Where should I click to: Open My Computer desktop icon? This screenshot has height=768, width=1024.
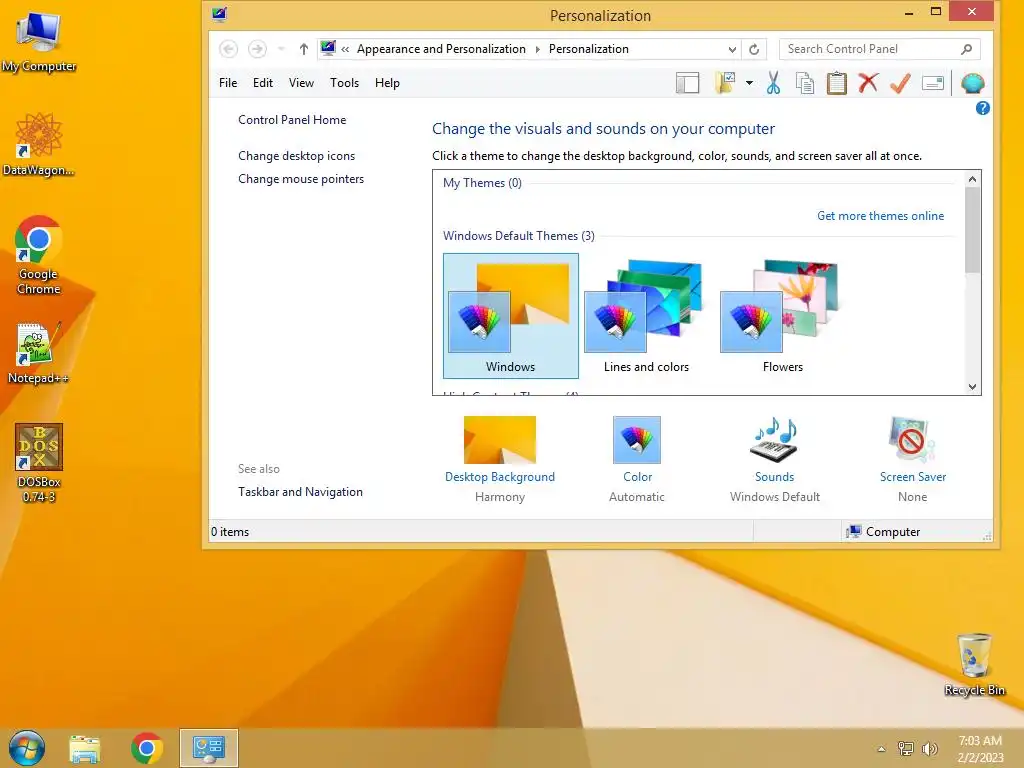point(39,42)
